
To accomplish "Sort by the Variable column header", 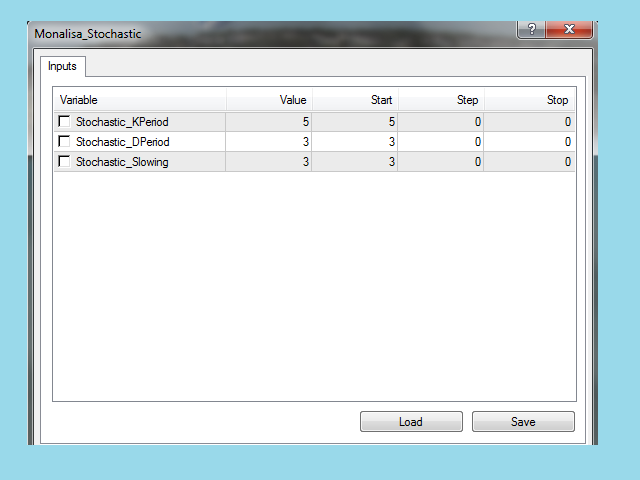I will click(140, 100).
